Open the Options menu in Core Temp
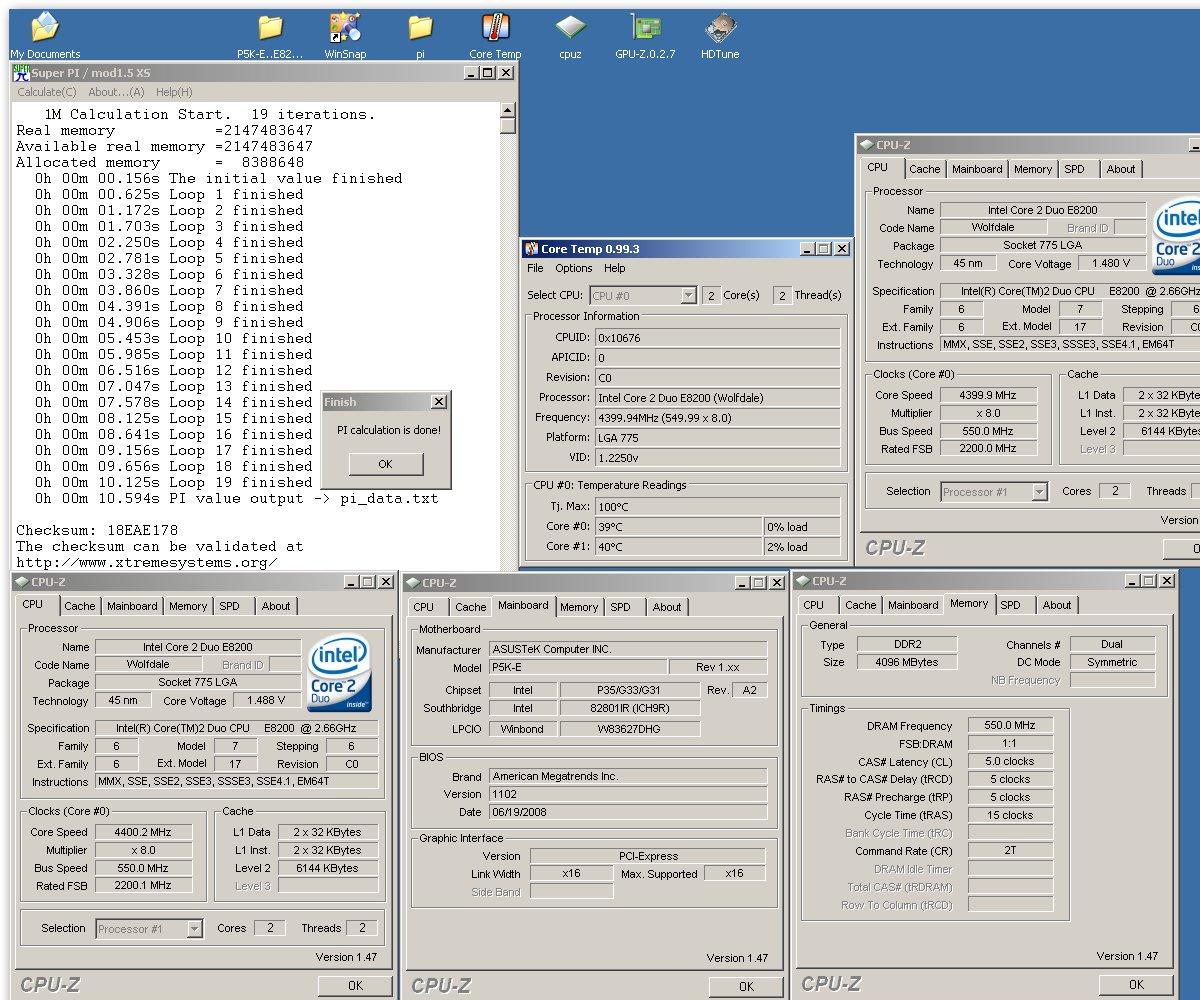This screenshot has width=1200, height=1000. (x=574, y=268)
